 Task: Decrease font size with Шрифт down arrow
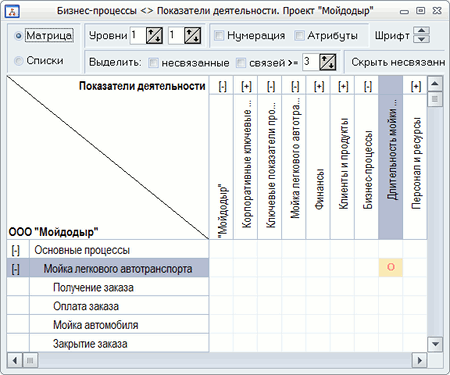pyautogui.click(x=421, y=39)
